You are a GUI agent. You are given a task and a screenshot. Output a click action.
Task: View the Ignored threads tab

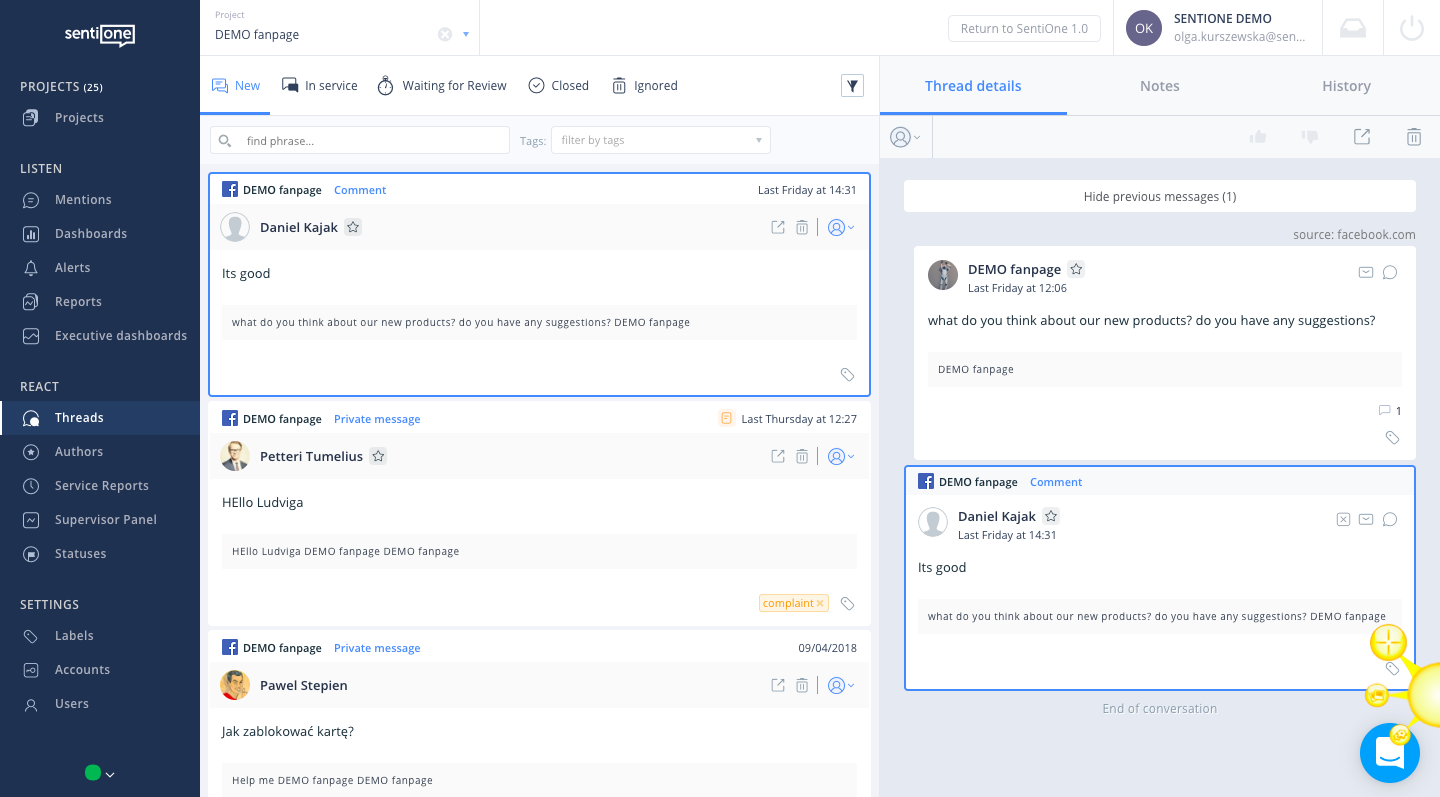point(645,86)
